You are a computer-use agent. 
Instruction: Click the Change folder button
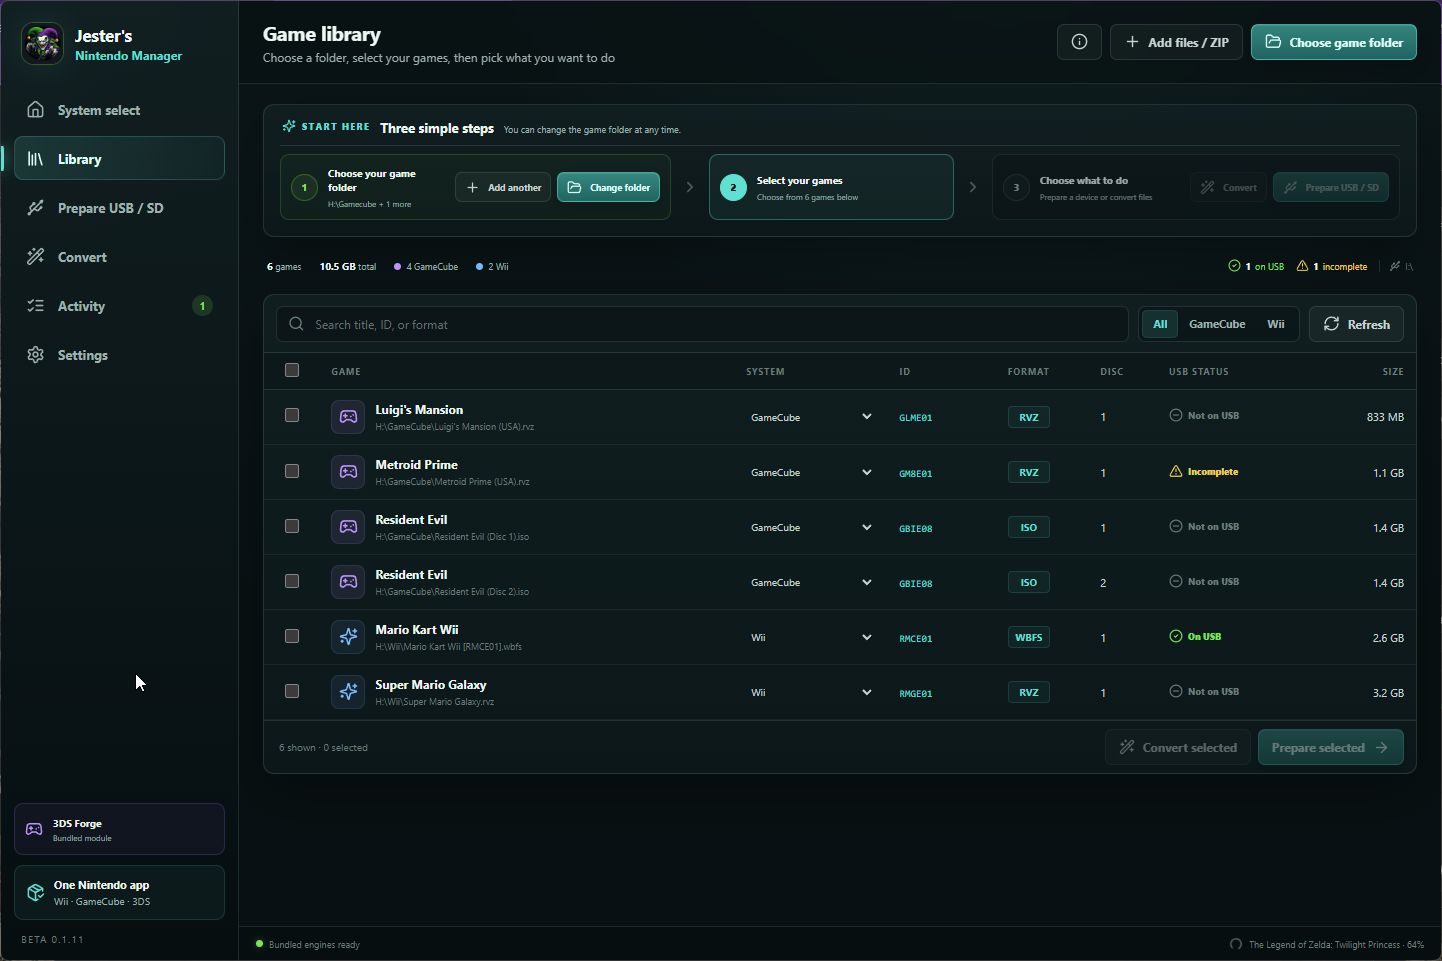point(608,187)
